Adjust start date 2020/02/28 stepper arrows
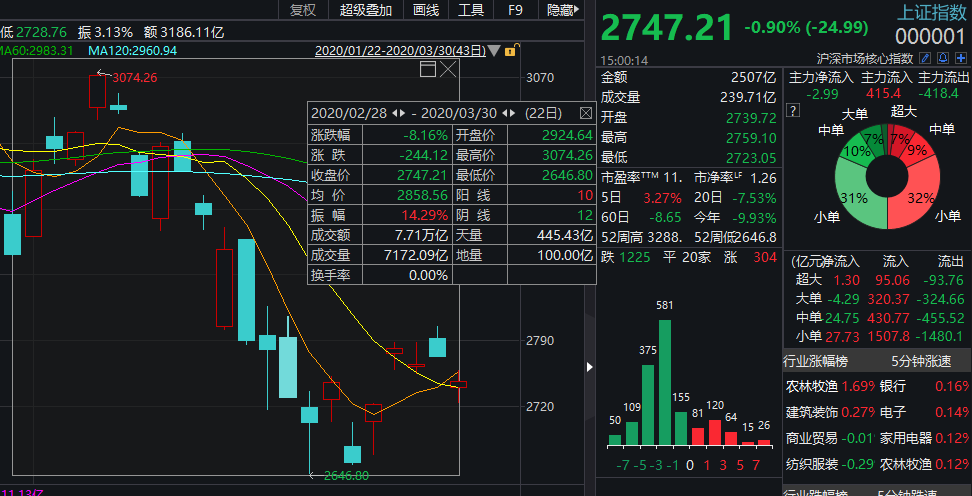The image size is (972, 496). (399, 112)
